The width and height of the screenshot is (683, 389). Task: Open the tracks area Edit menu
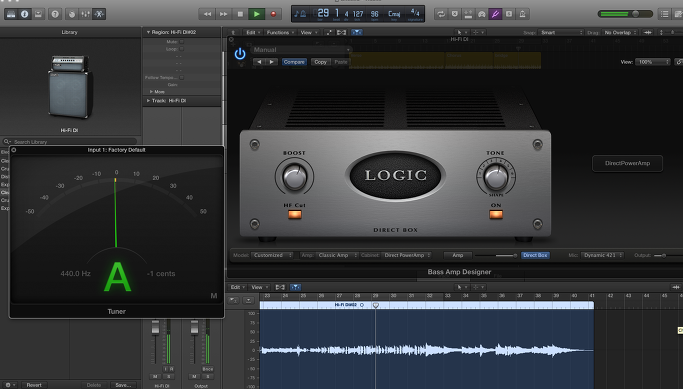pyautogui.click(x=253, y=33)
